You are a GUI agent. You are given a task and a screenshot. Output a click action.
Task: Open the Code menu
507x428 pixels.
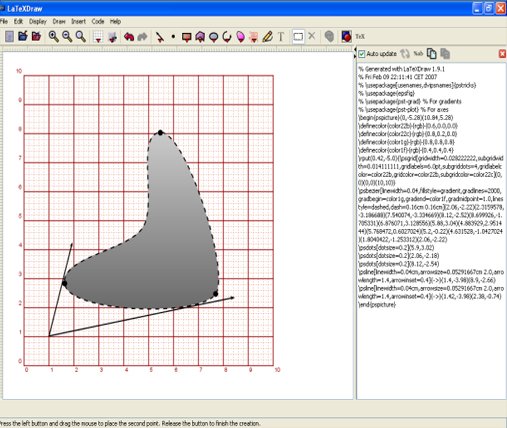[x=98, y=21]
